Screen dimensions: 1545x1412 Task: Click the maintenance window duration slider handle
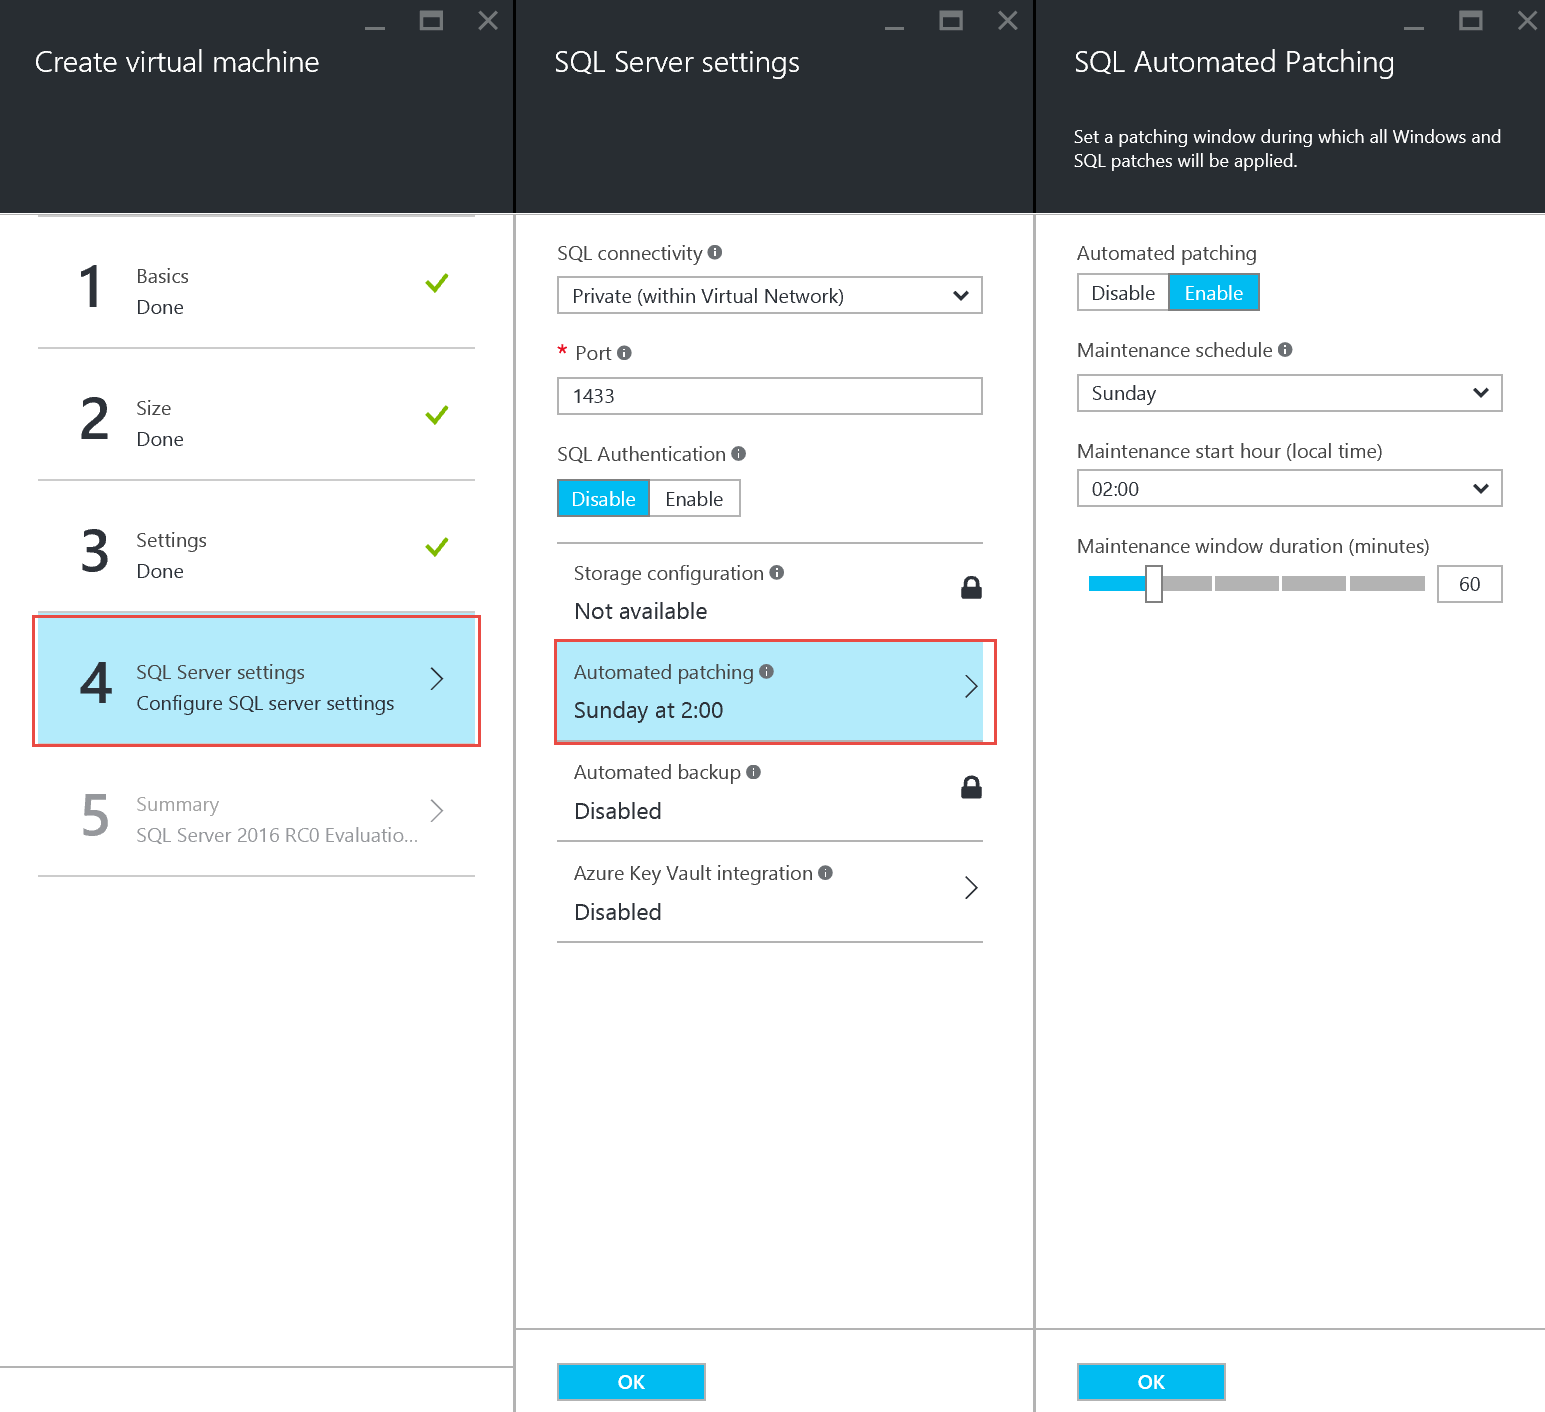(1154, 584)
